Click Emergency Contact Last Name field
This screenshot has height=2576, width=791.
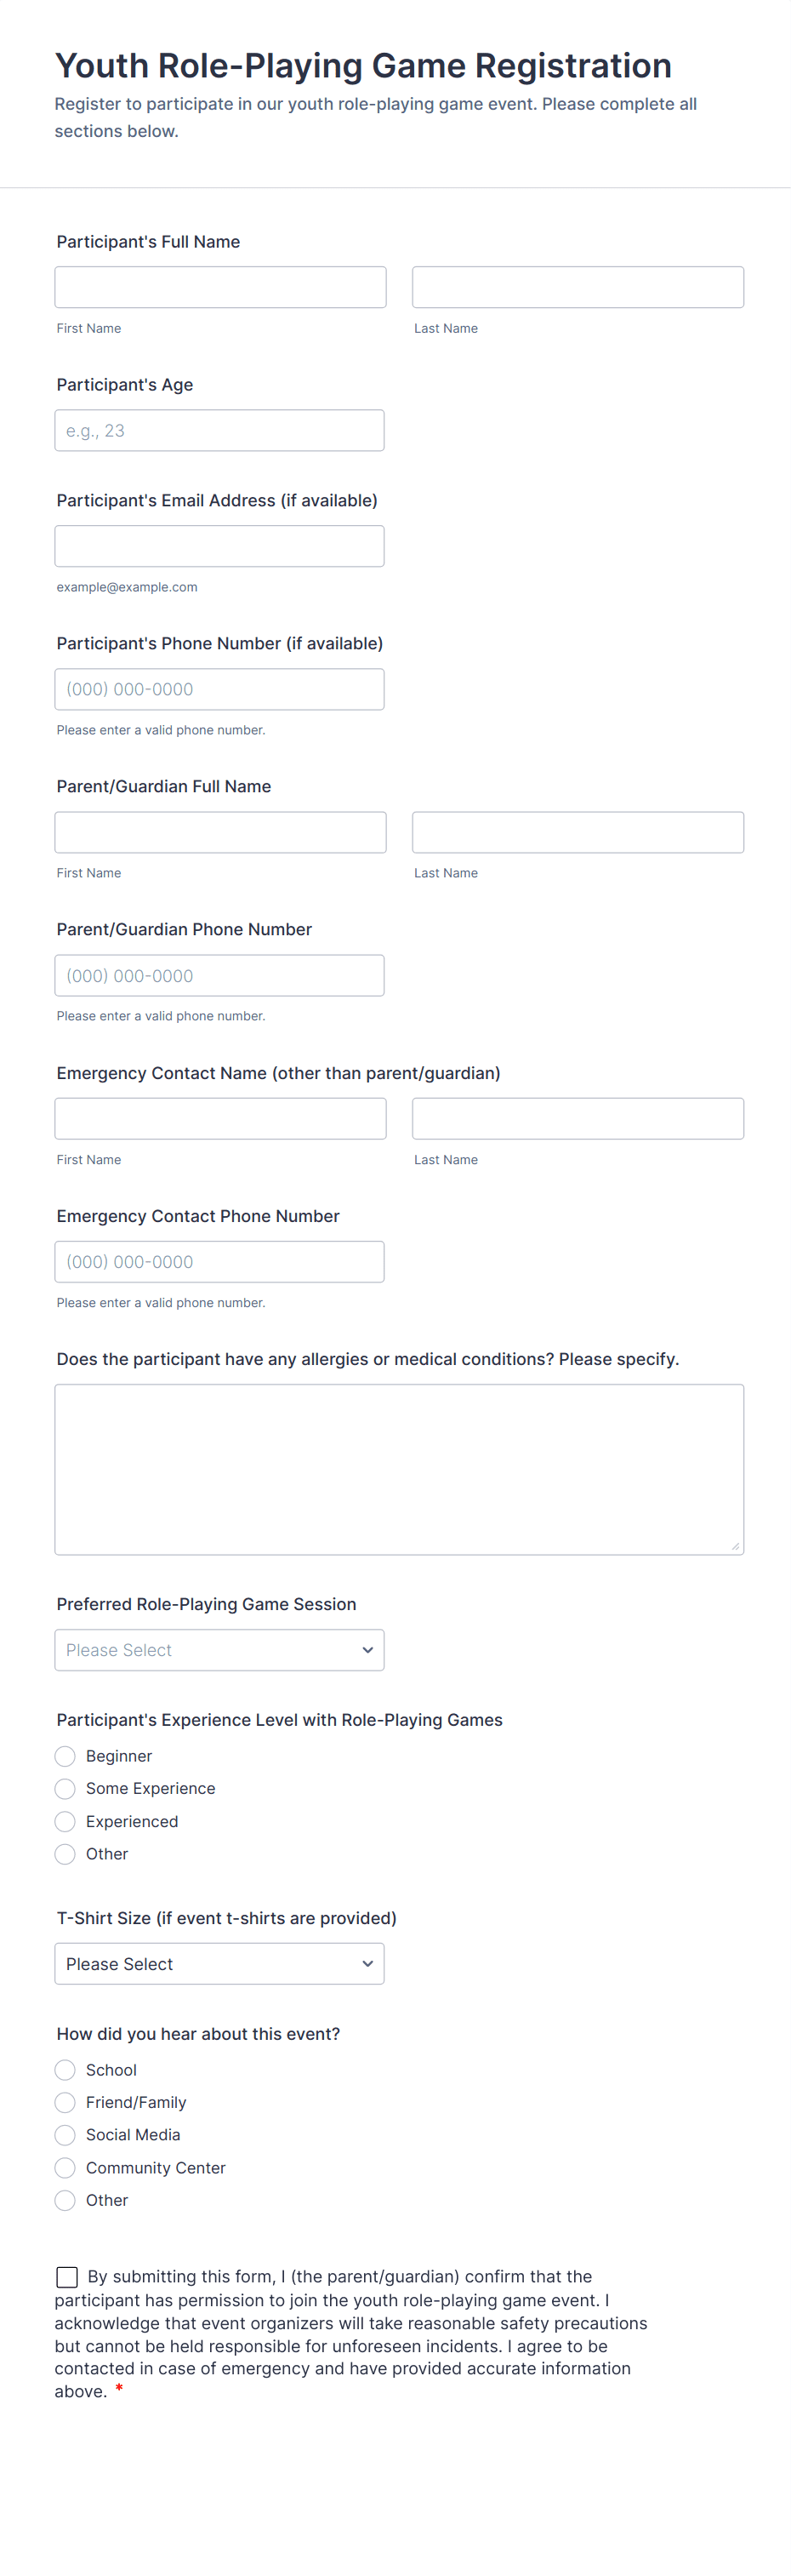pos(577,1118)
